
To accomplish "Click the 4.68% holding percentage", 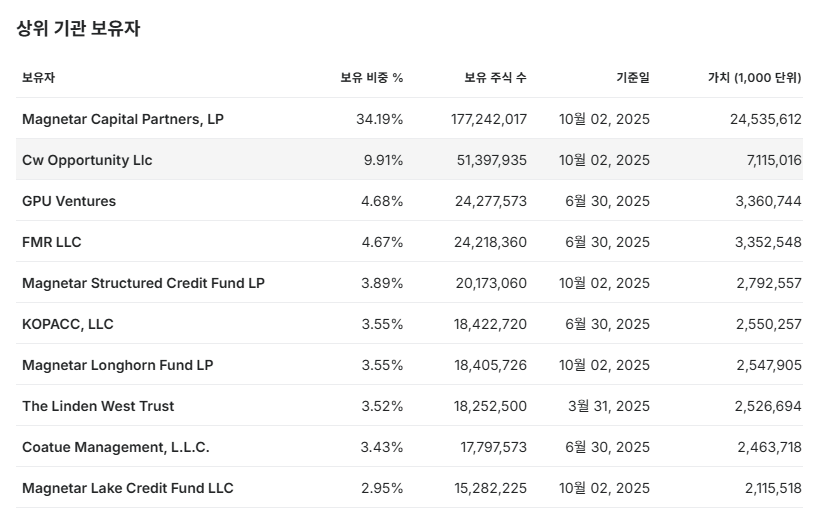I will click(x=382, y=201).
